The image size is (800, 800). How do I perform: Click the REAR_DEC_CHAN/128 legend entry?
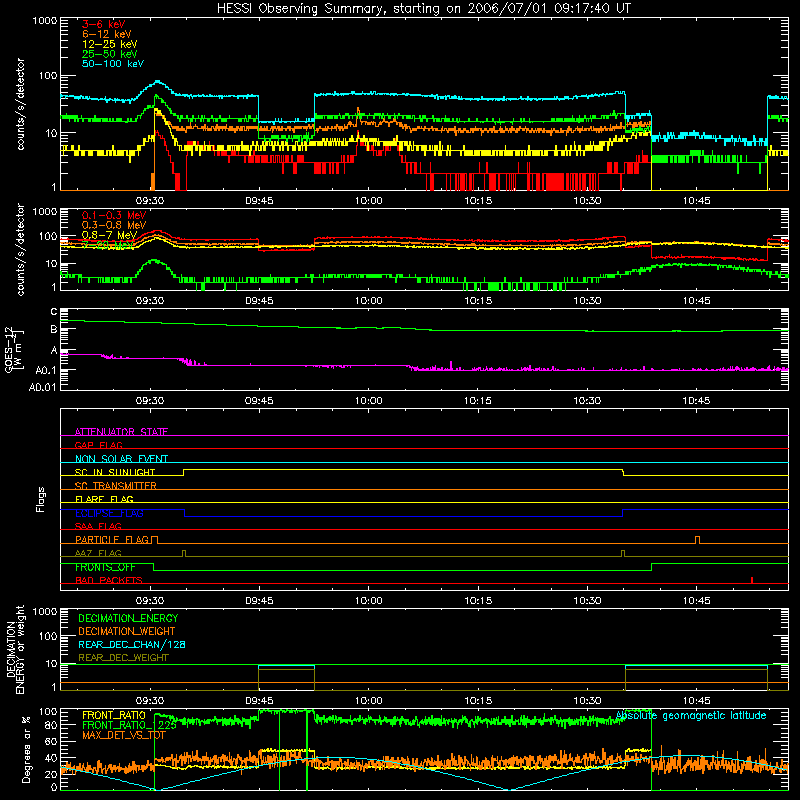pyautogui.click(x=132, y=644)
